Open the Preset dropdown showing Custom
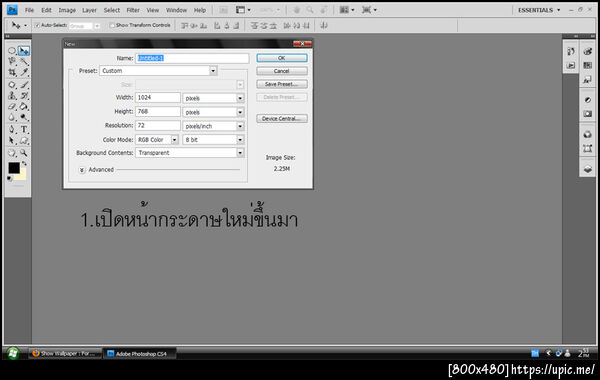This screenshot has width=600, height=380. pyautogui.click(x=158, y=71)
